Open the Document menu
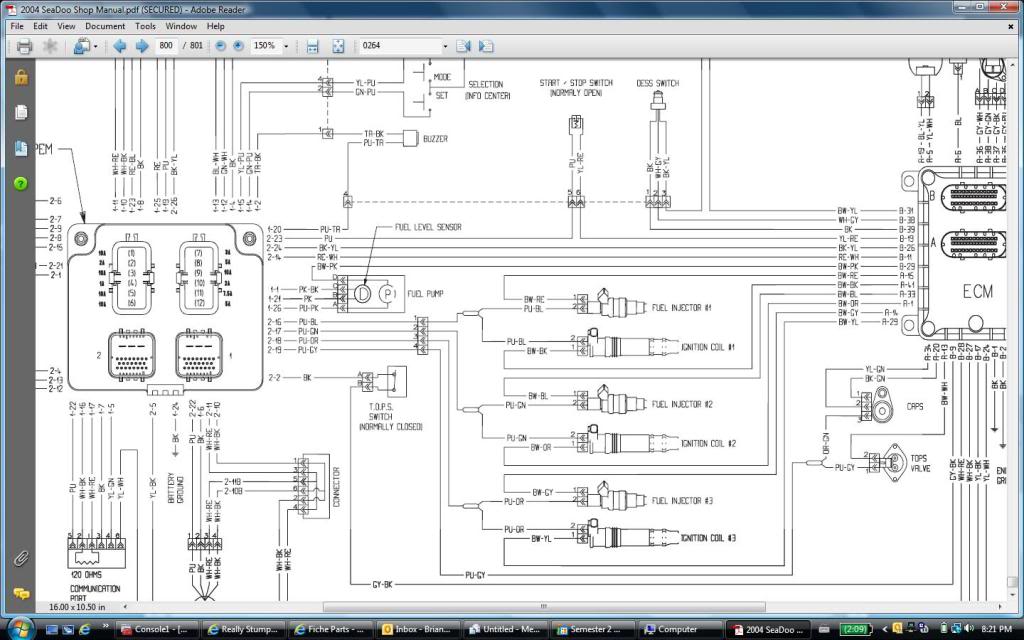 coord(104,26)
